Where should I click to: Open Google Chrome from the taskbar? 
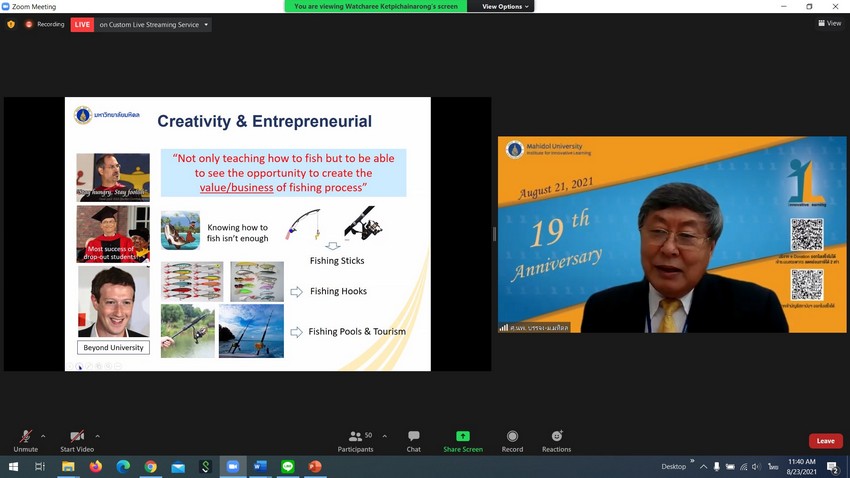150,467
